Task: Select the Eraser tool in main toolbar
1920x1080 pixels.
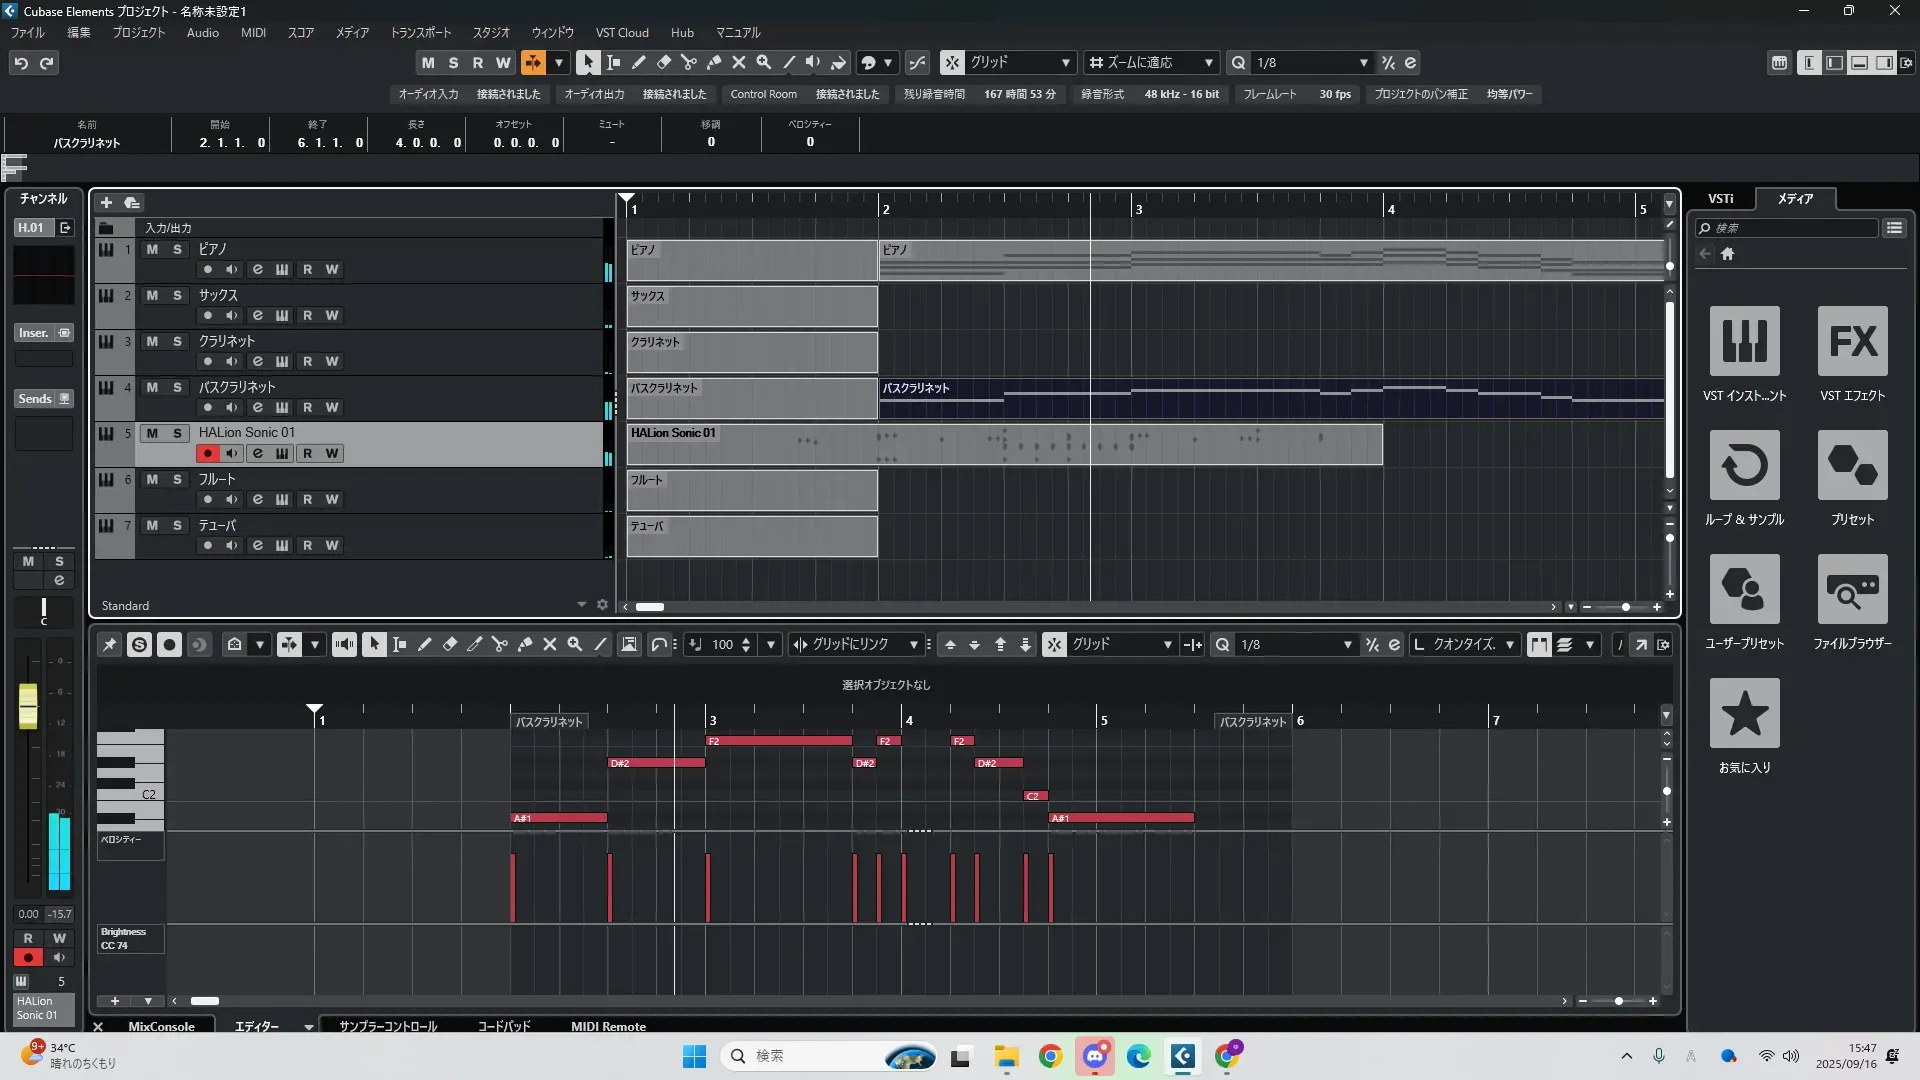Action: coord(663,62)
